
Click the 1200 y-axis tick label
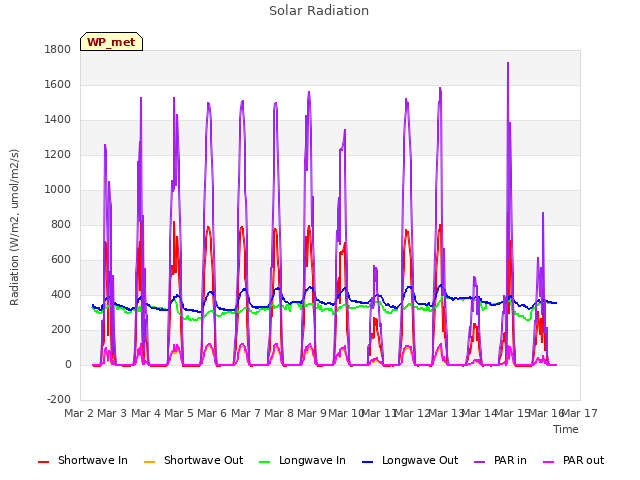[58, 155]
